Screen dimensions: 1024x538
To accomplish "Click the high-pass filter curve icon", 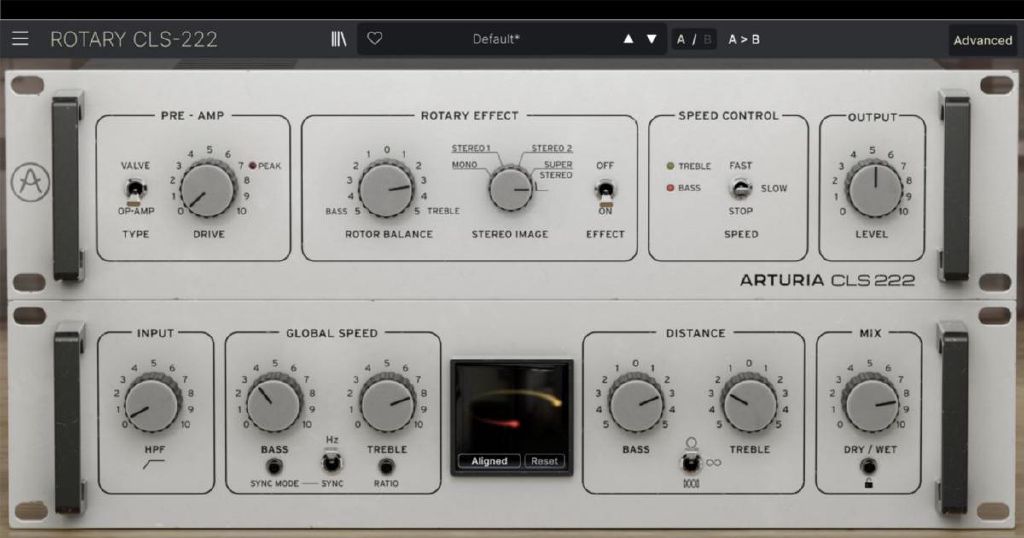I will (x=154, y=464).
